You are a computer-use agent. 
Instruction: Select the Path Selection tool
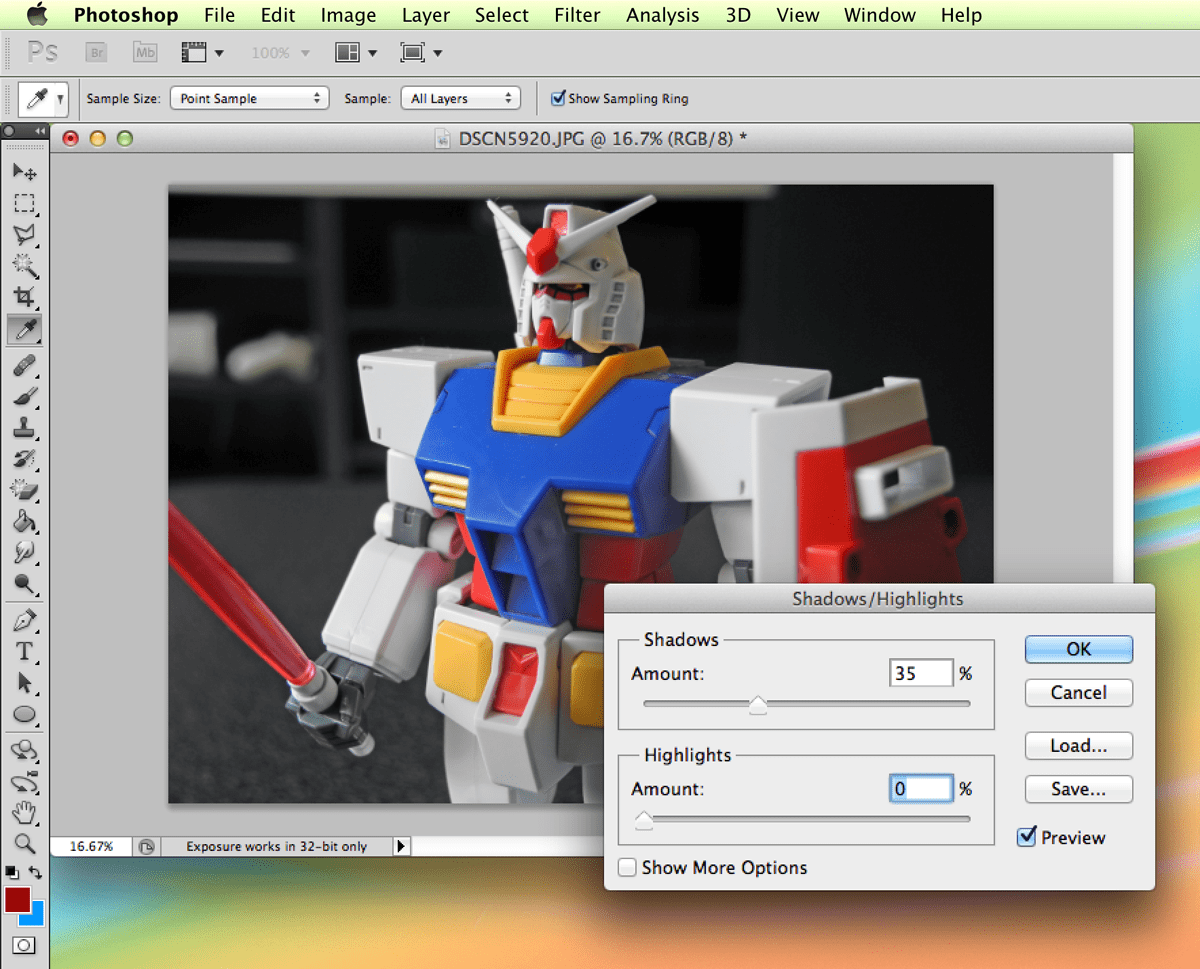point(24,683)
